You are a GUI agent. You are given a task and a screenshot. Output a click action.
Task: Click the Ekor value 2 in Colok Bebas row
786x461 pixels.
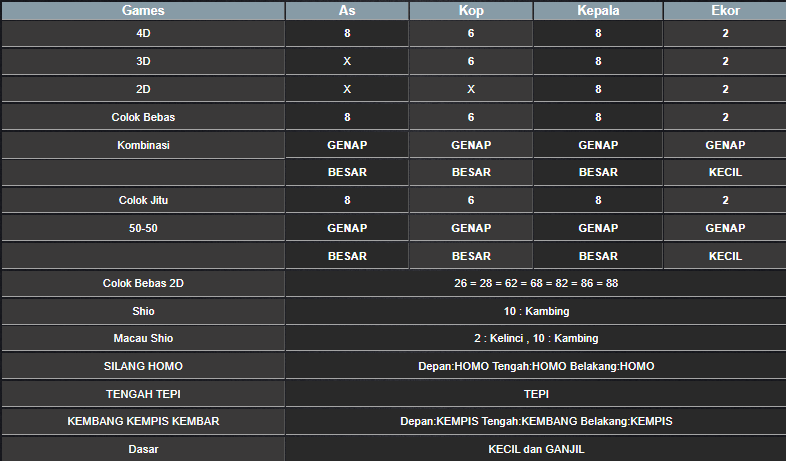tap(725, 117)
